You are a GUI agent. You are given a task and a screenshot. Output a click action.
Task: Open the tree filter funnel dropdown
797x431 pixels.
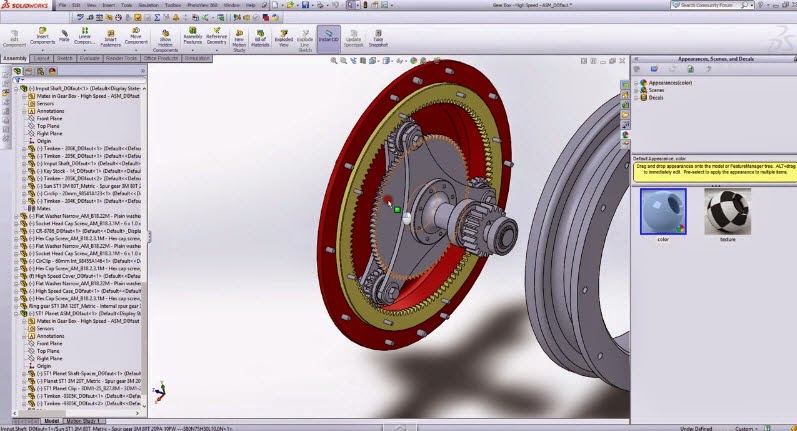(x=19, y=80)
